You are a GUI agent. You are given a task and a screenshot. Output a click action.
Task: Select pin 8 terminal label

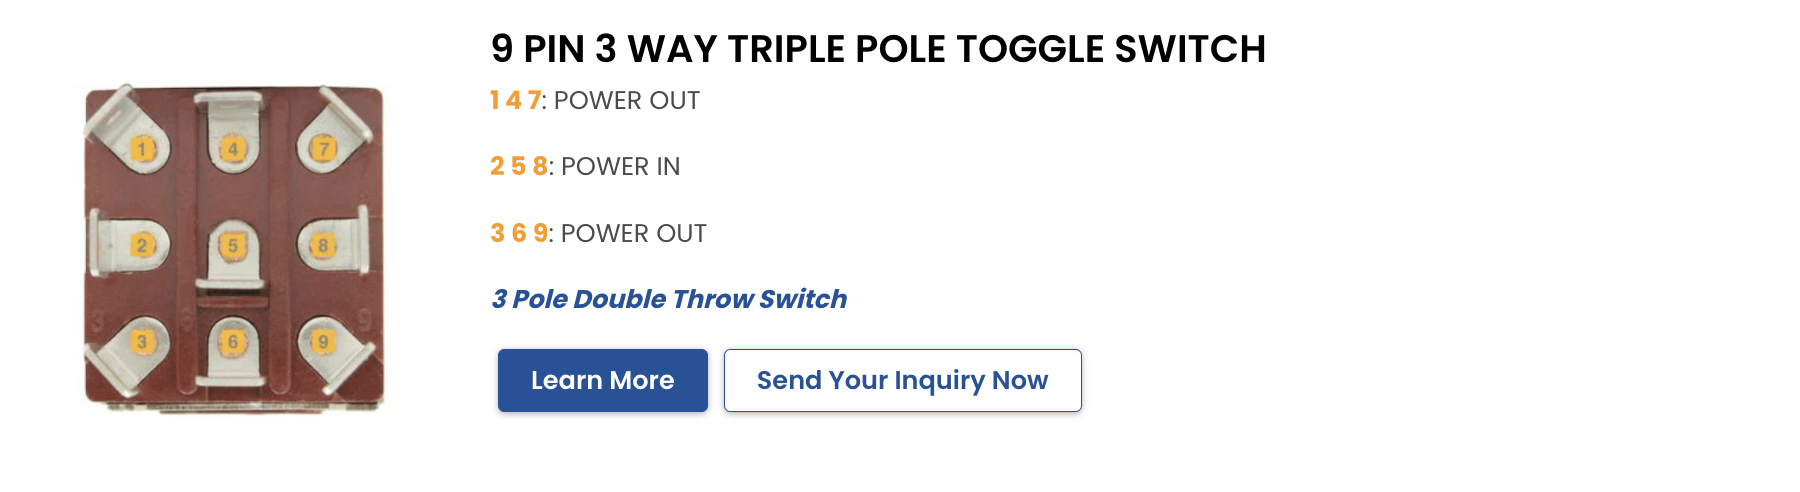(x=323, y=245)
